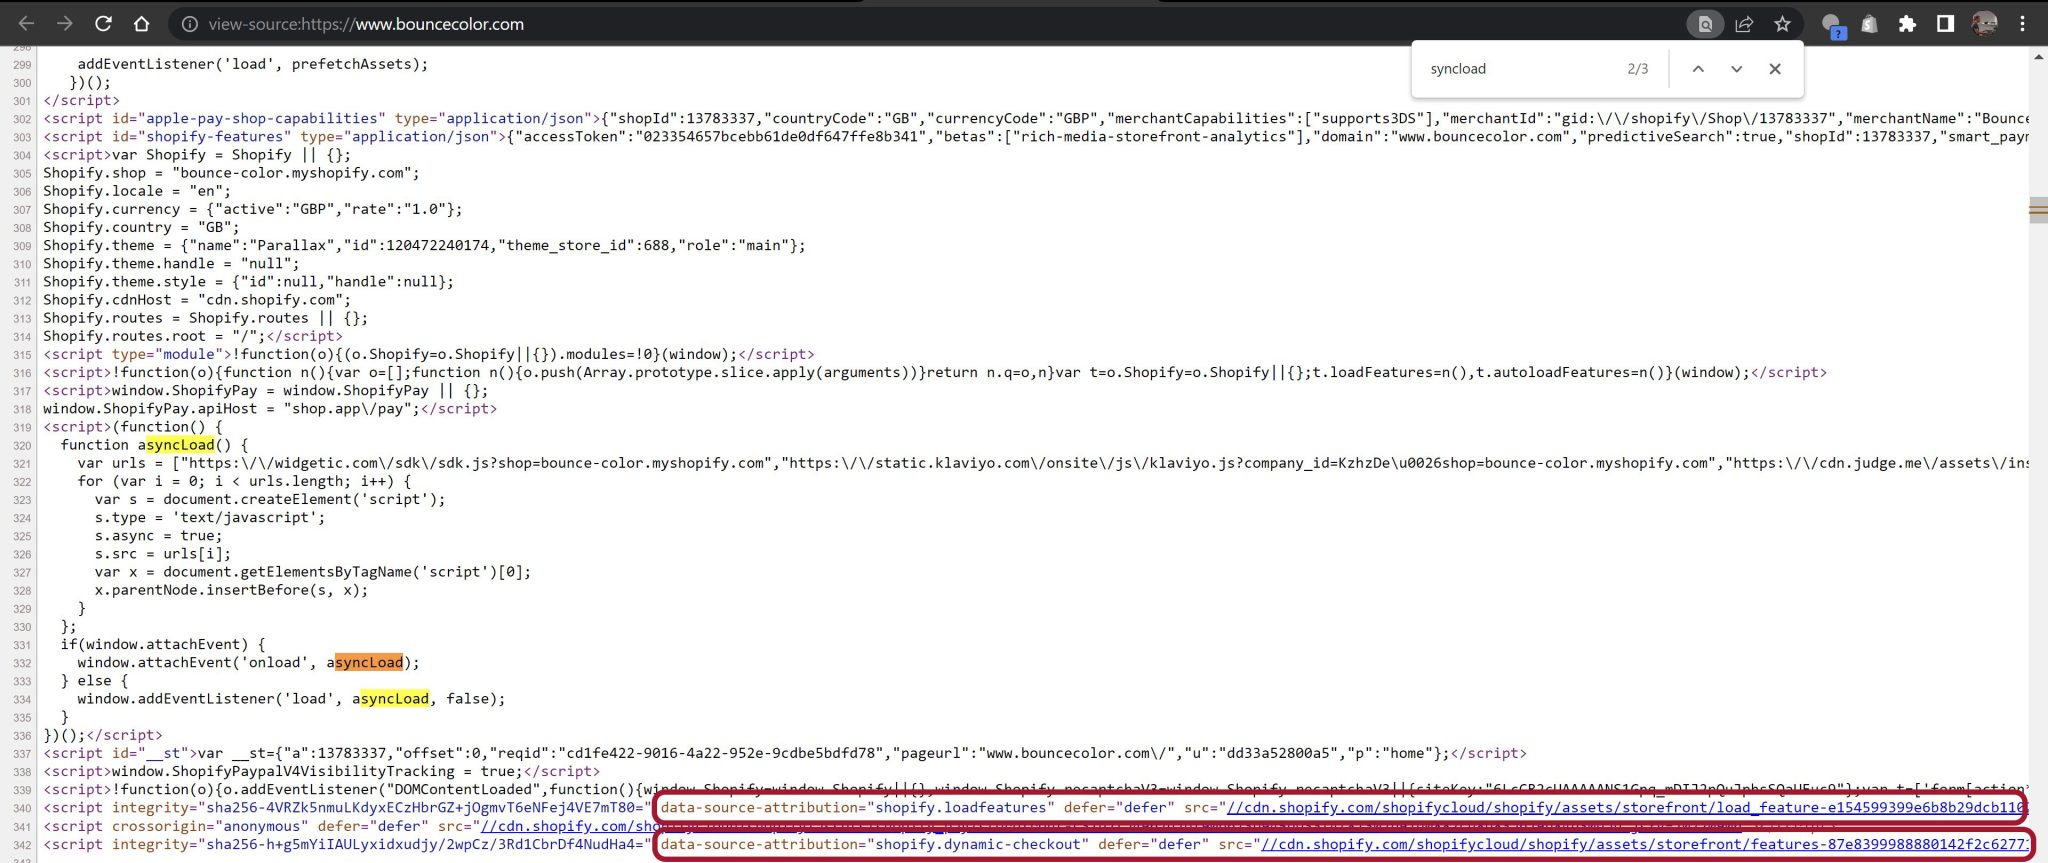Screen dimensions: 2048x863
Task: Click 'Shopify.theme.handle = "null"' line
Action: coord(171,263)
